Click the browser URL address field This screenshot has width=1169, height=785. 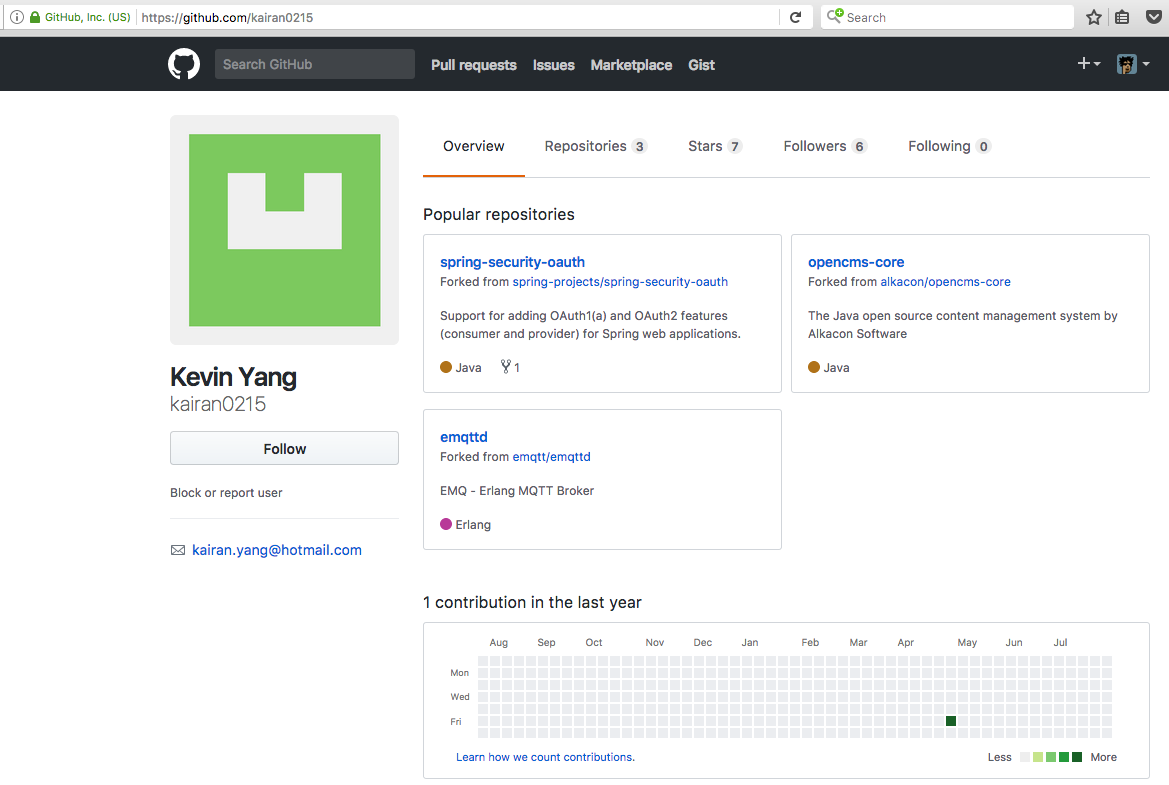(x=459, y=17)
